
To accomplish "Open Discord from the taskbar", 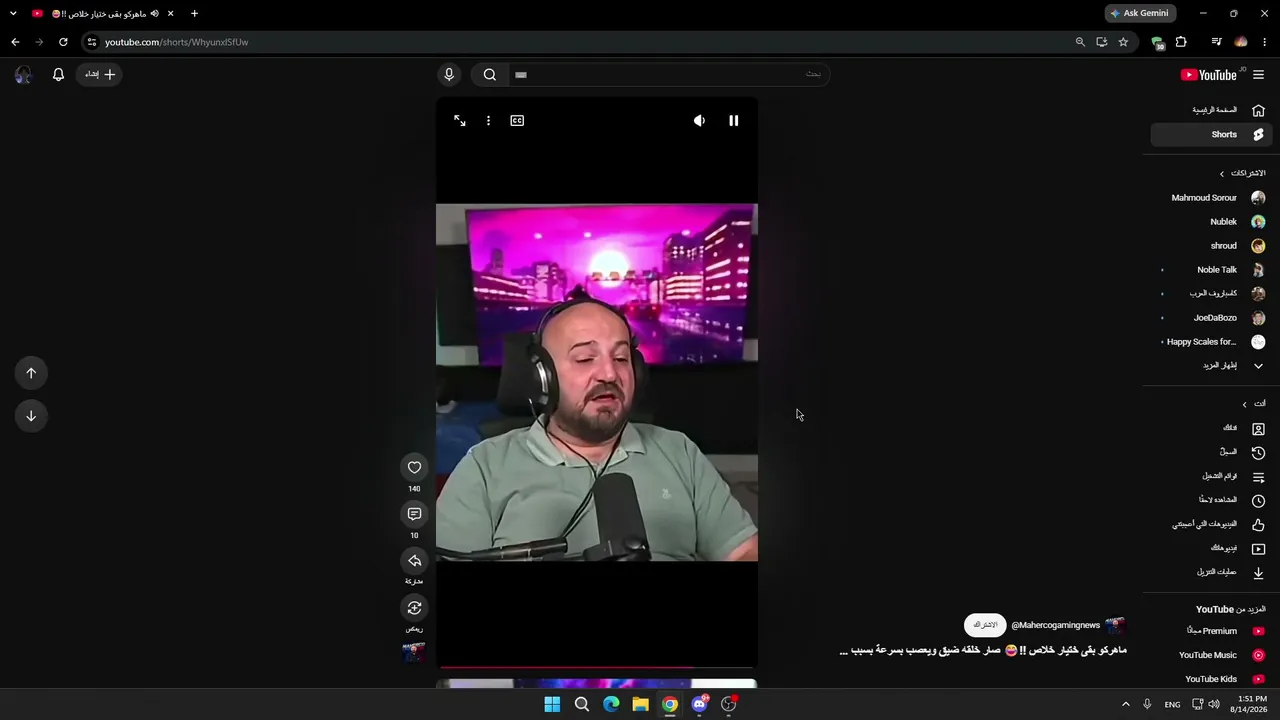I will point(699,704).
